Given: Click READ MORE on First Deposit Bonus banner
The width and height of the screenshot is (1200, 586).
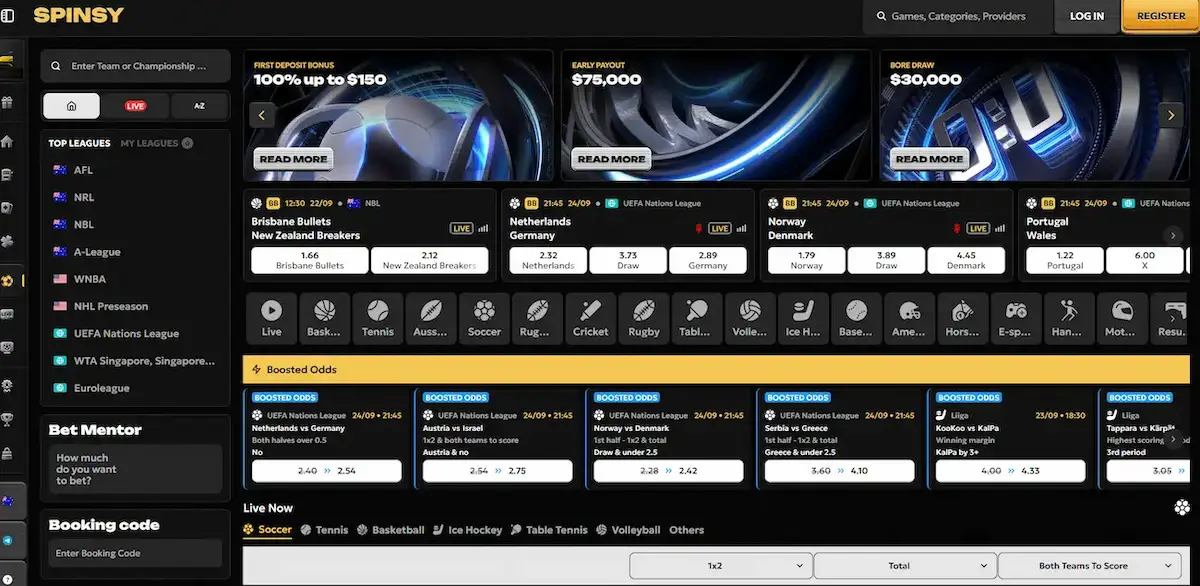Looking at the screenshot, I should [x=293, y=159].
